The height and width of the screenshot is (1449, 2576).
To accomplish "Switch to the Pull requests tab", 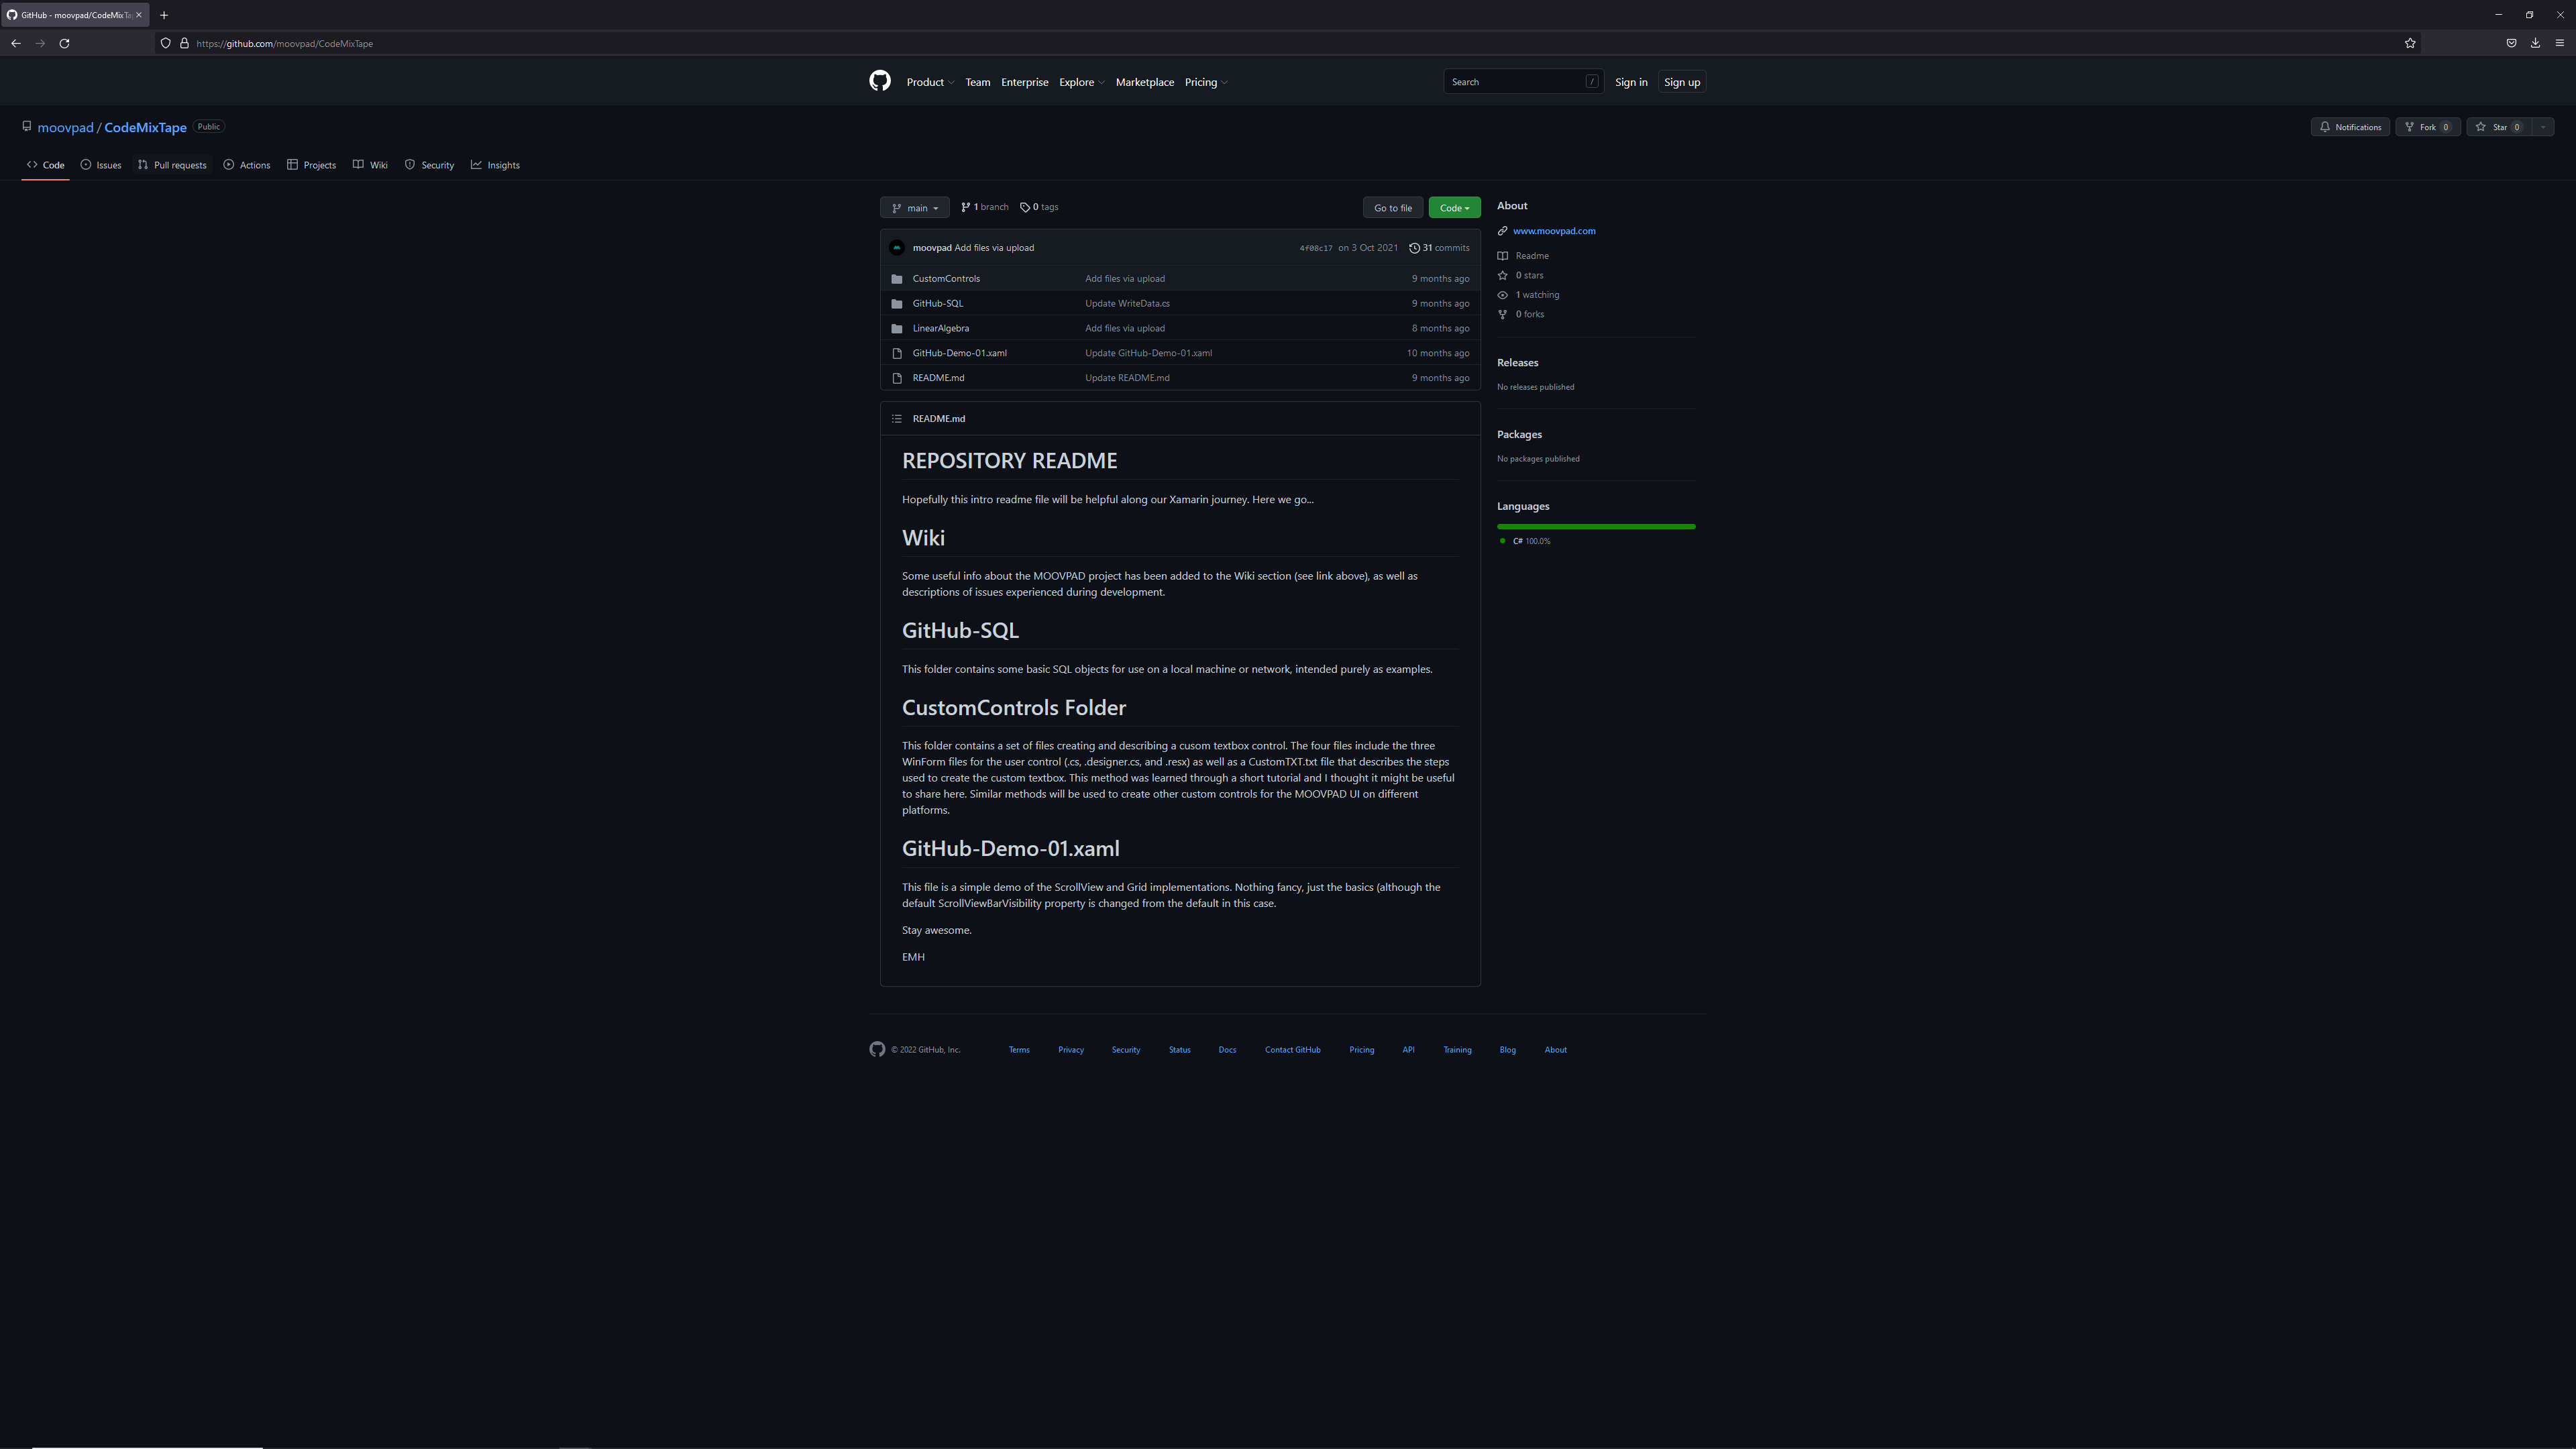I will coord(172,165).
